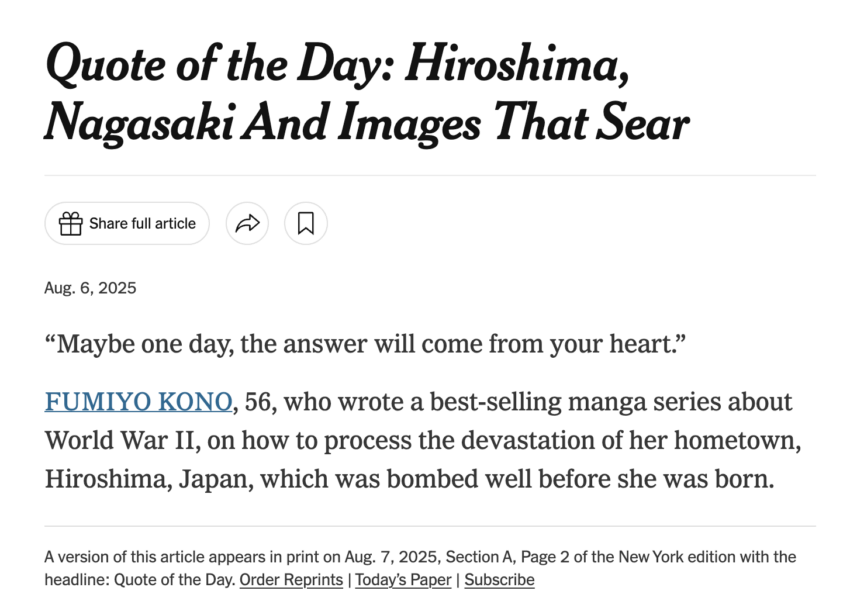
Task: Click the divider above the print note
Action: [430, 526]
